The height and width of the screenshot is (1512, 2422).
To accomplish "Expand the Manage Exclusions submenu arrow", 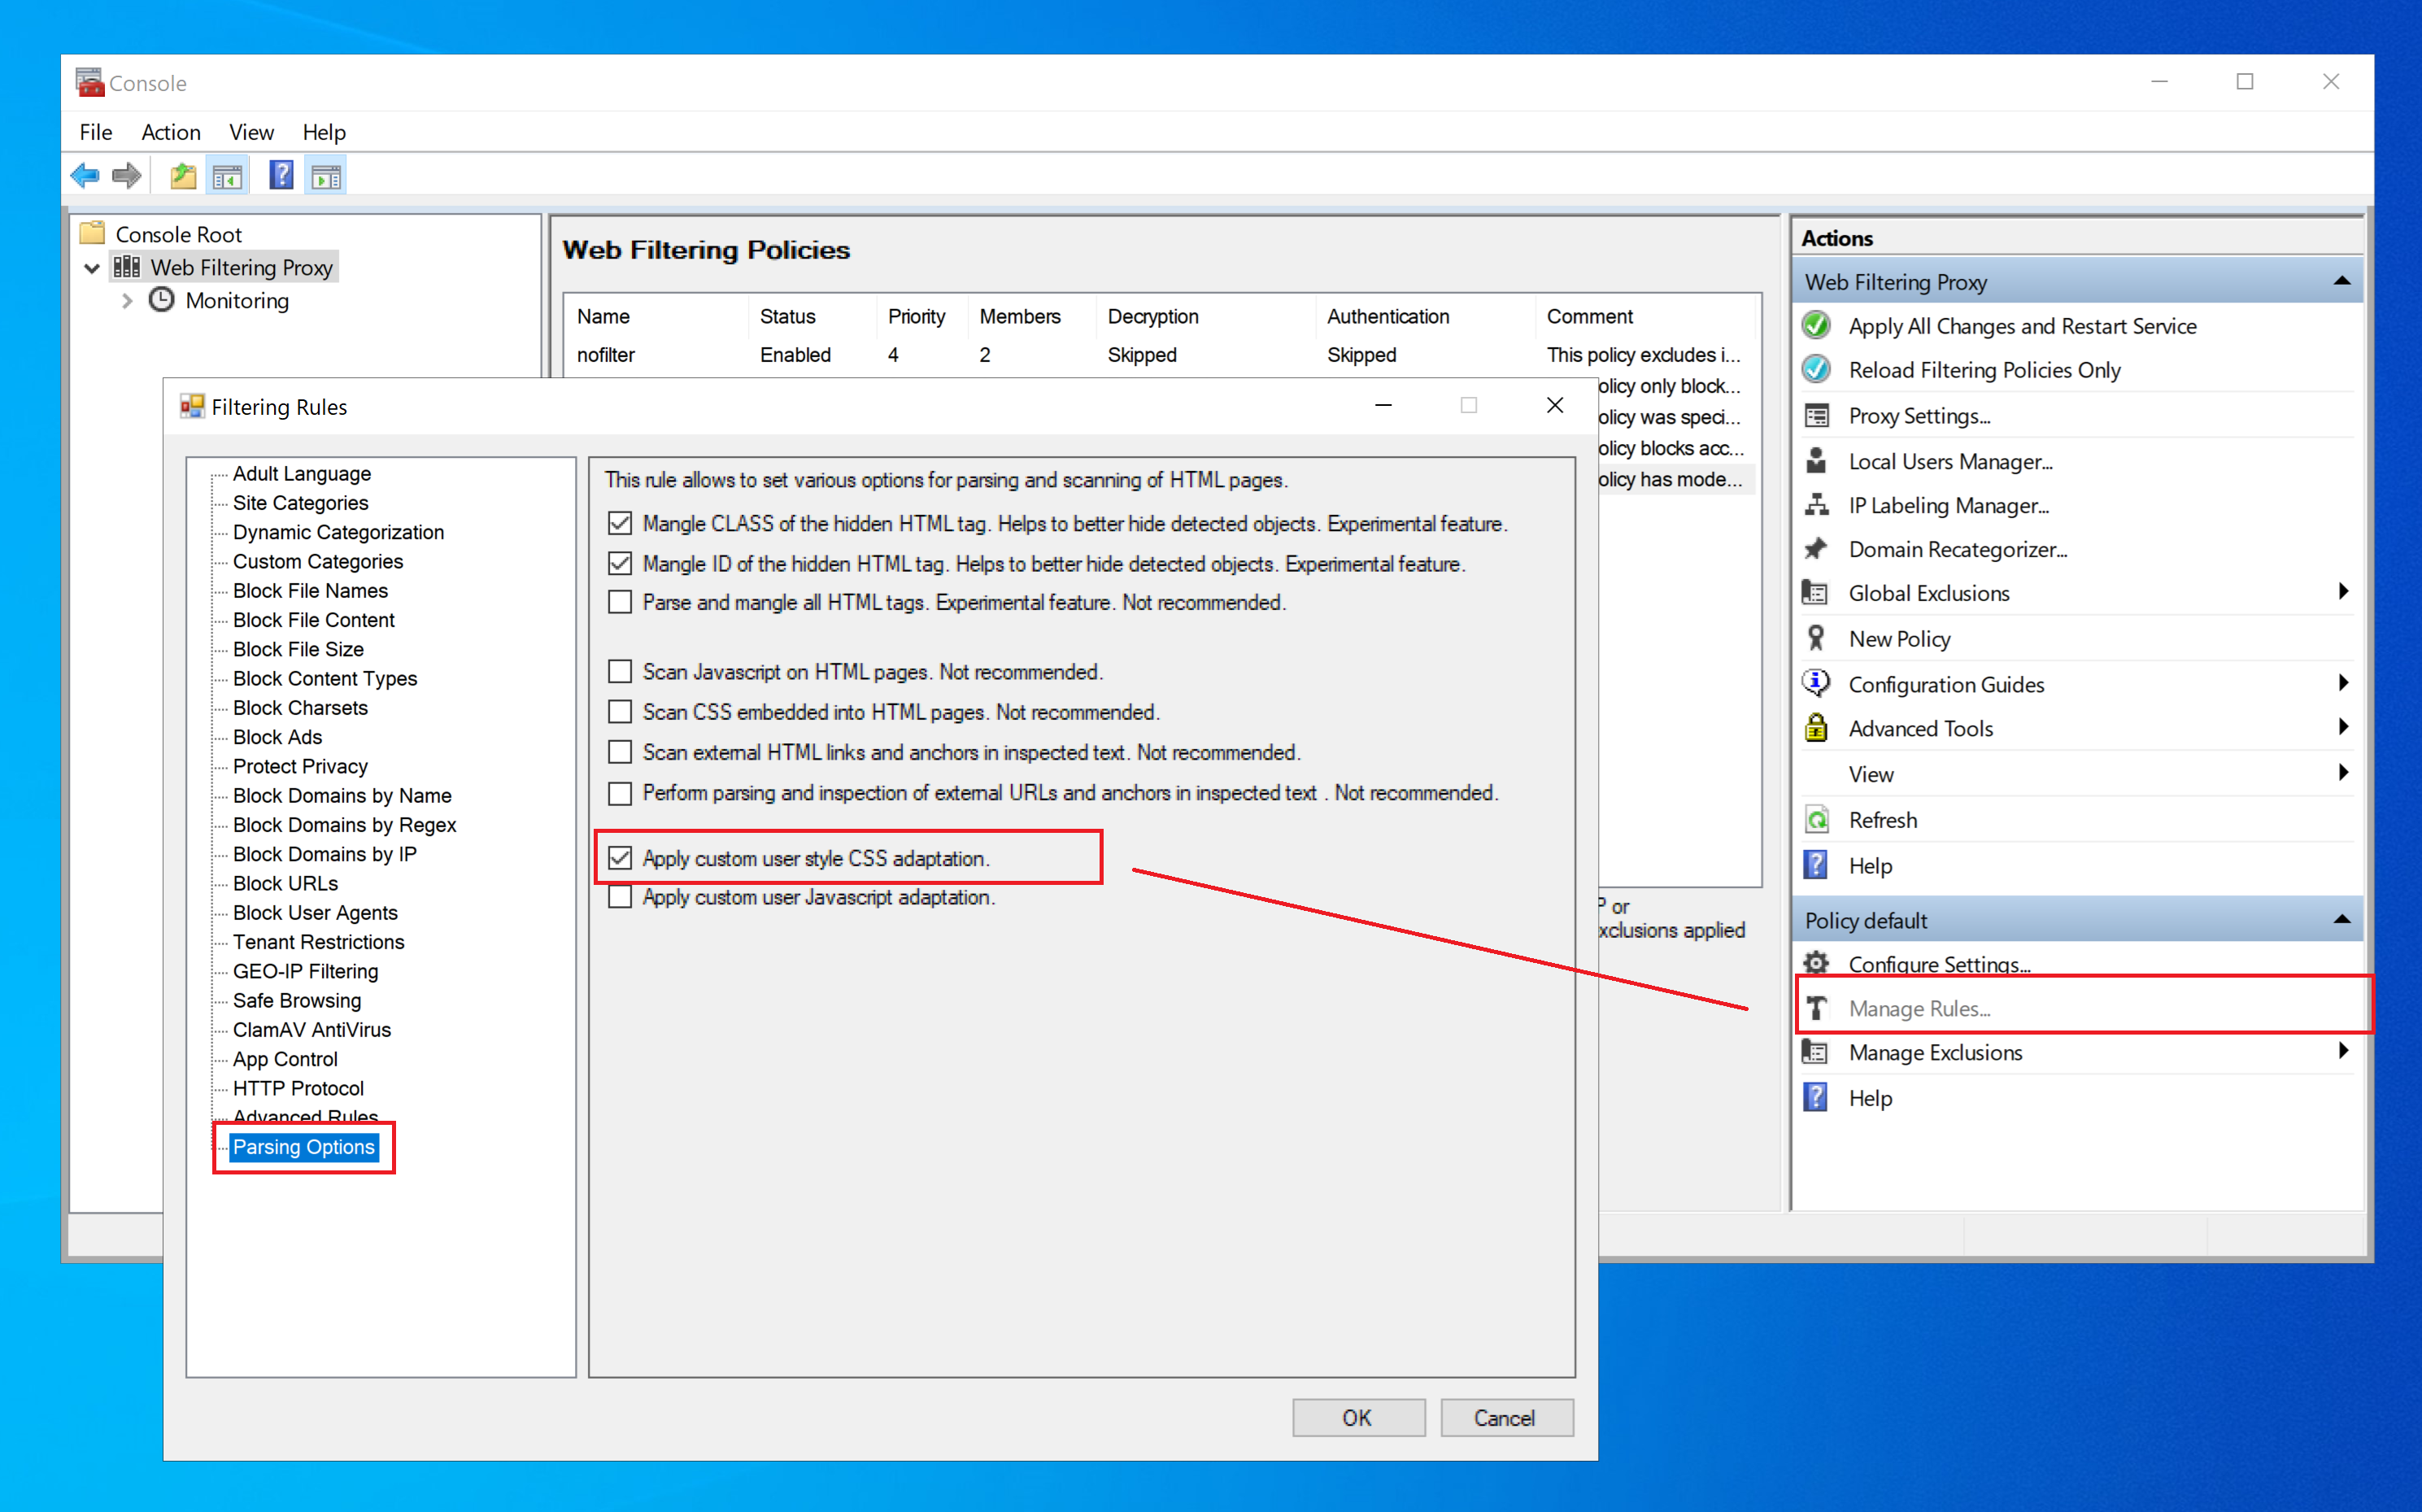I will (x=2343, y=1051).
